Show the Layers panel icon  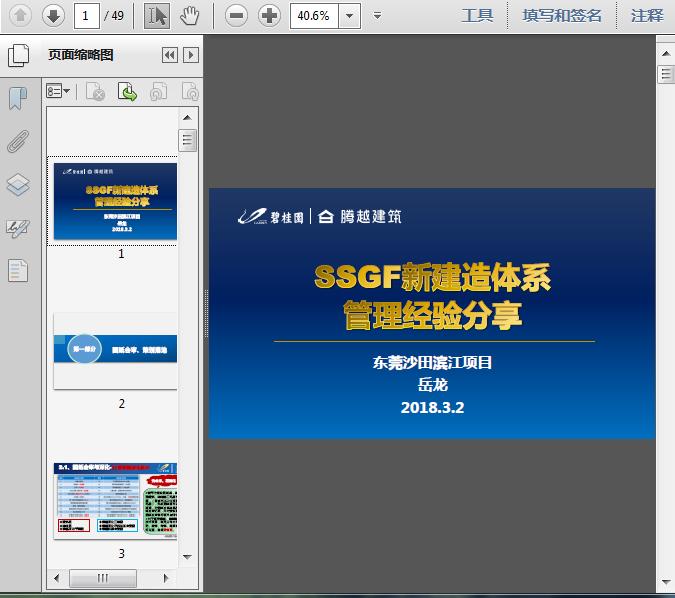click(18, 185)
